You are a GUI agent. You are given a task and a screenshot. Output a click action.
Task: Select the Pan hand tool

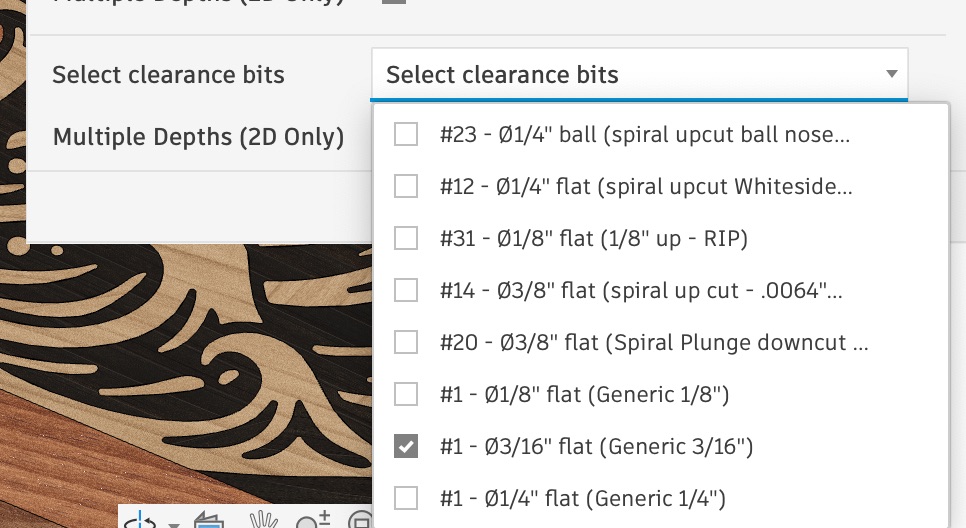(263, 521)
